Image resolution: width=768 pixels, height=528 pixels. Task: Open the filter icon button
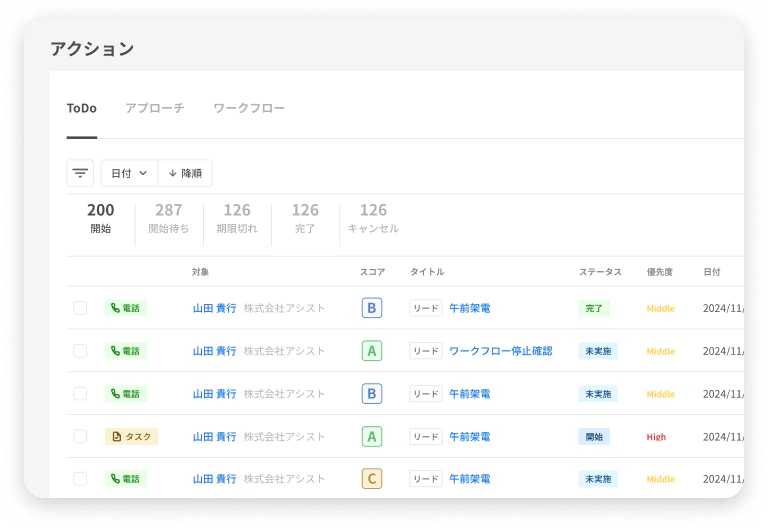point(80,173)
